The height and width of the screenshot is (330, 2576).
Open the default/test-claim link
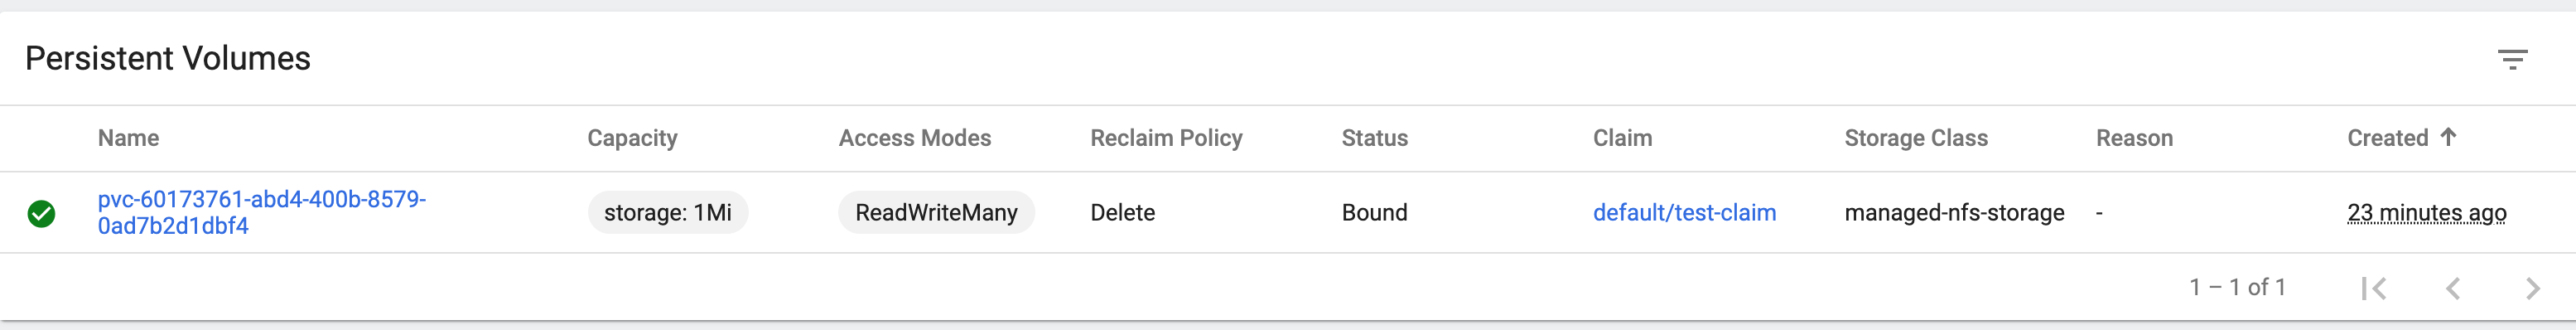tap(1684, 212)
